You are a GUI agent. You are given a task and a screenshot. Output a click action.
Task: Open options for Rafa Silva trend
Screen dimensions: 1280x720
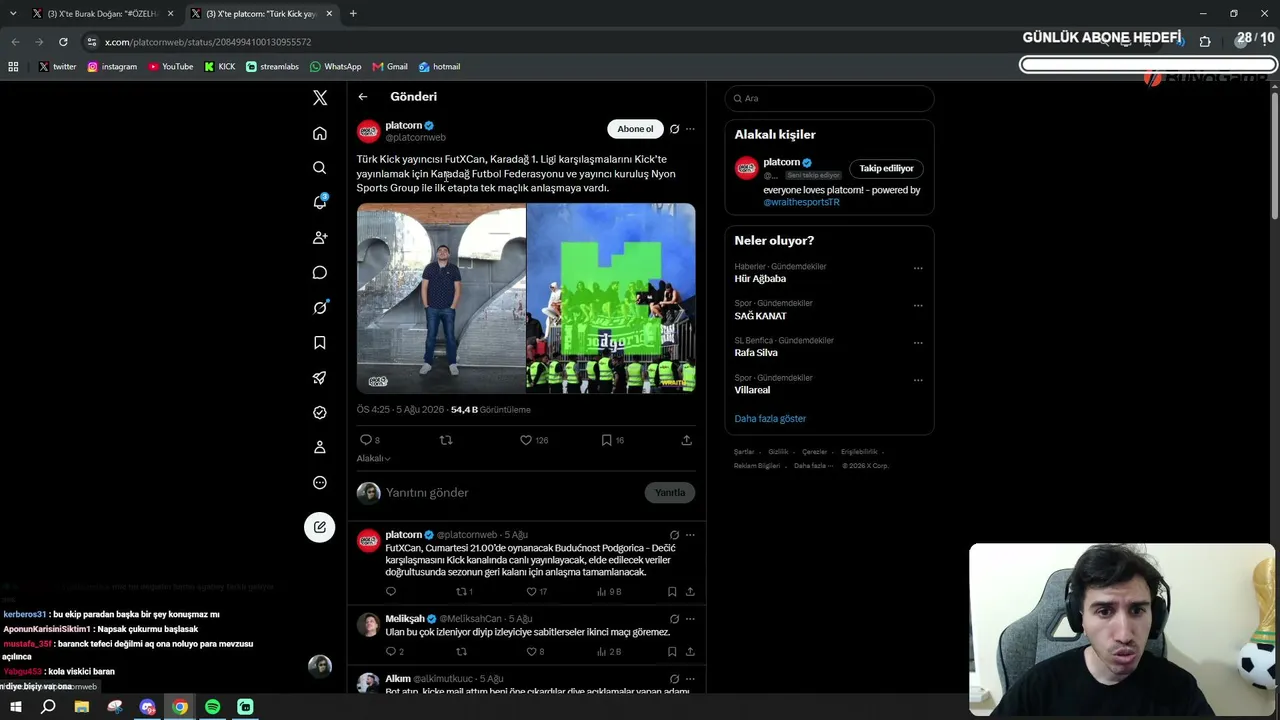[918, 342]
